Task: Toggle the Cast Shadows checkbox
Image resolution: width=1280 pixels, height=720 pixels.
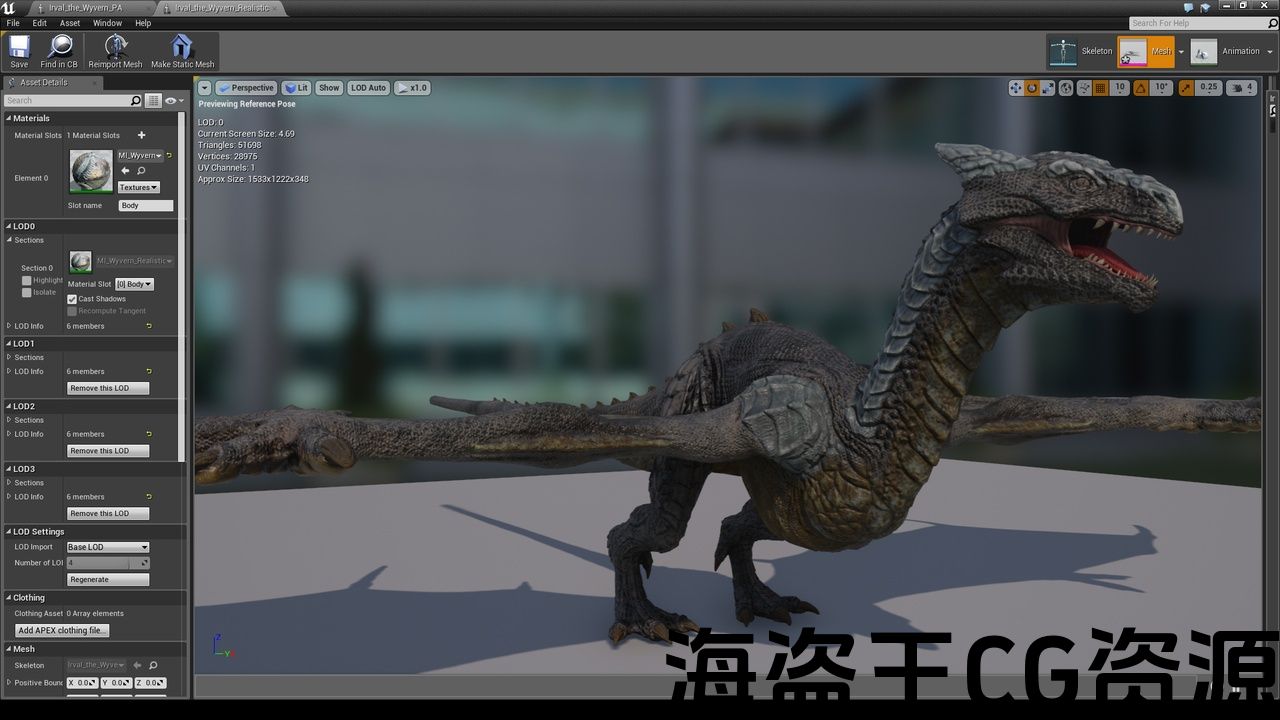Action: [72, 299]
